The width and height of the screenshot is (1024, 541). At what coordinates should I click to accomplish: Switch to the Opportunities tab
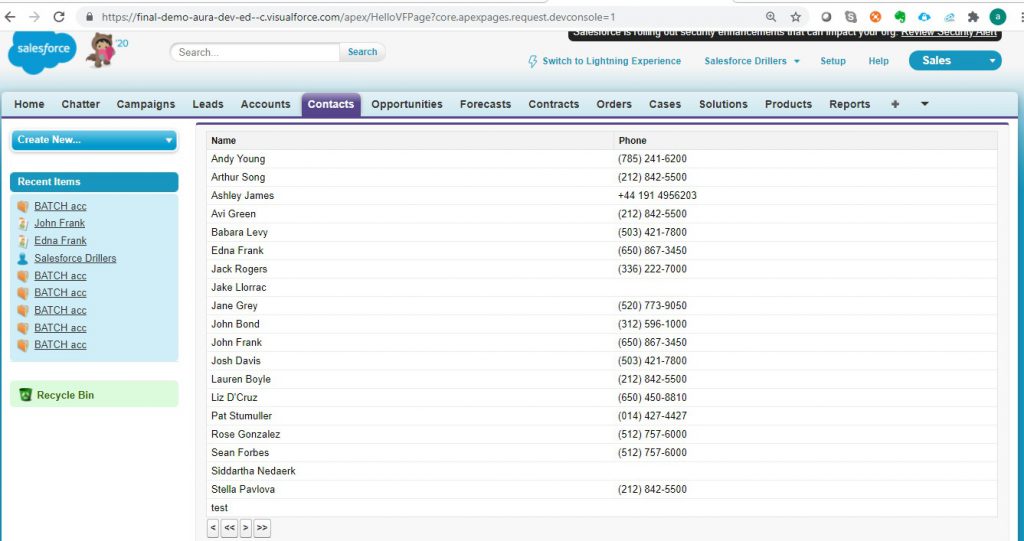406,104
